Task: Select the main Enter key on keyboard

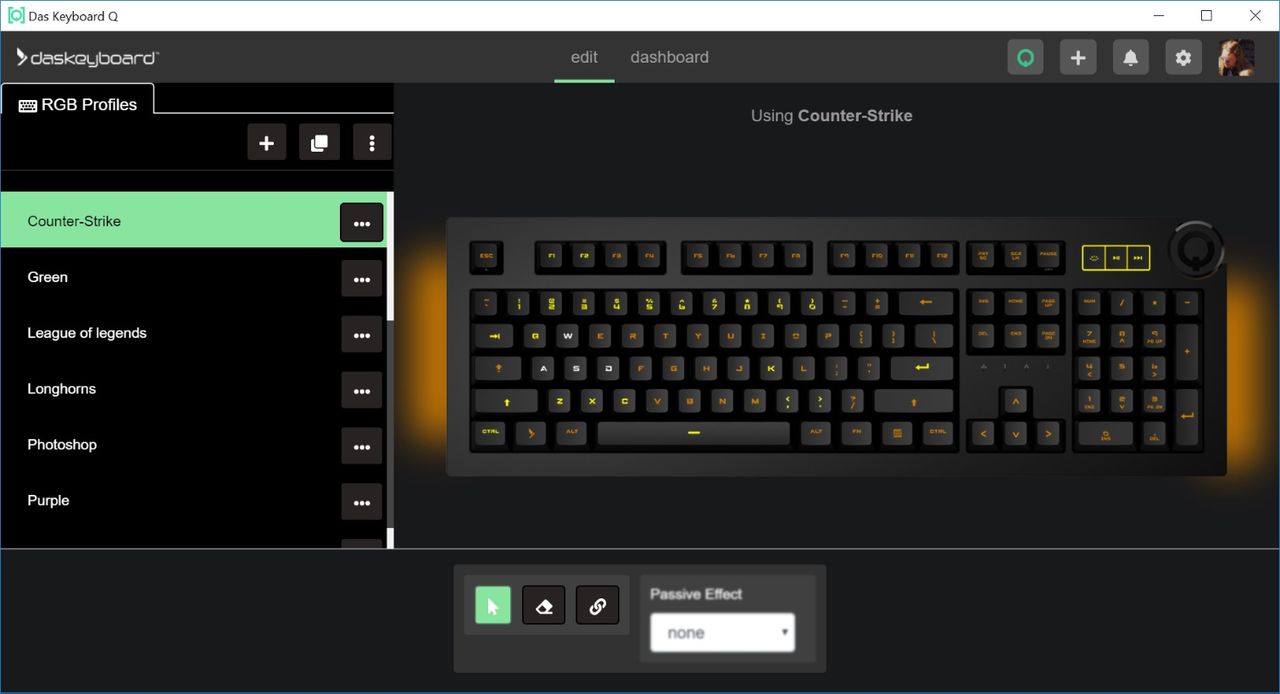Action: (920, 369)
